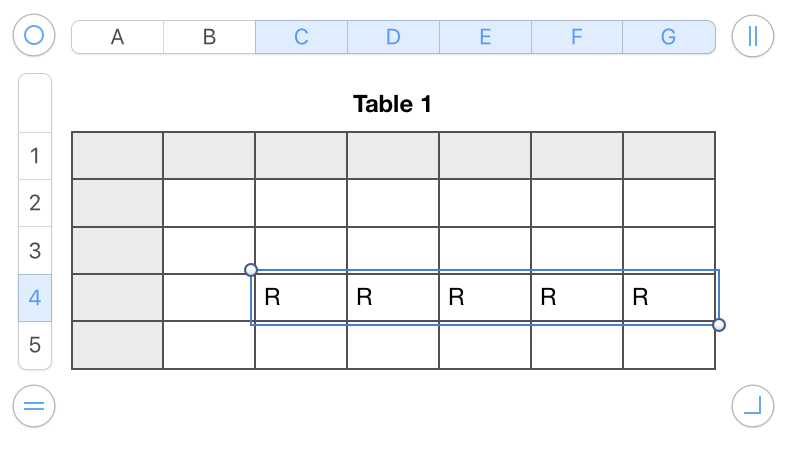Click empty cell B2
798x454 pixels.
pyautogui.click(x=209, y=203)
